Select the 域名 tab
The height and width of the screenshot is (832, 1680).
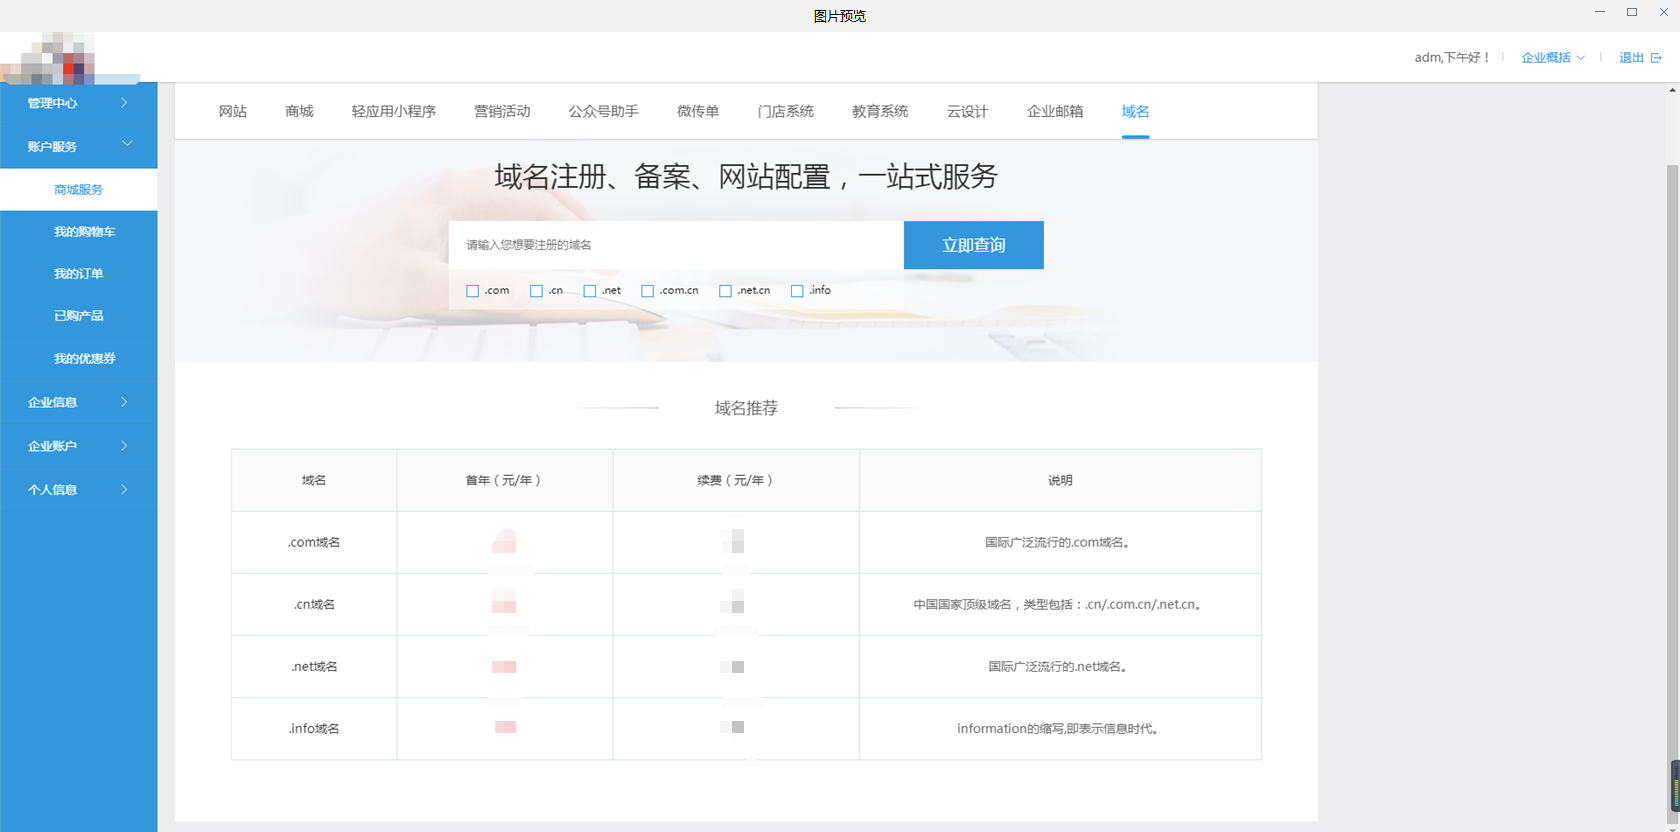1135,111
